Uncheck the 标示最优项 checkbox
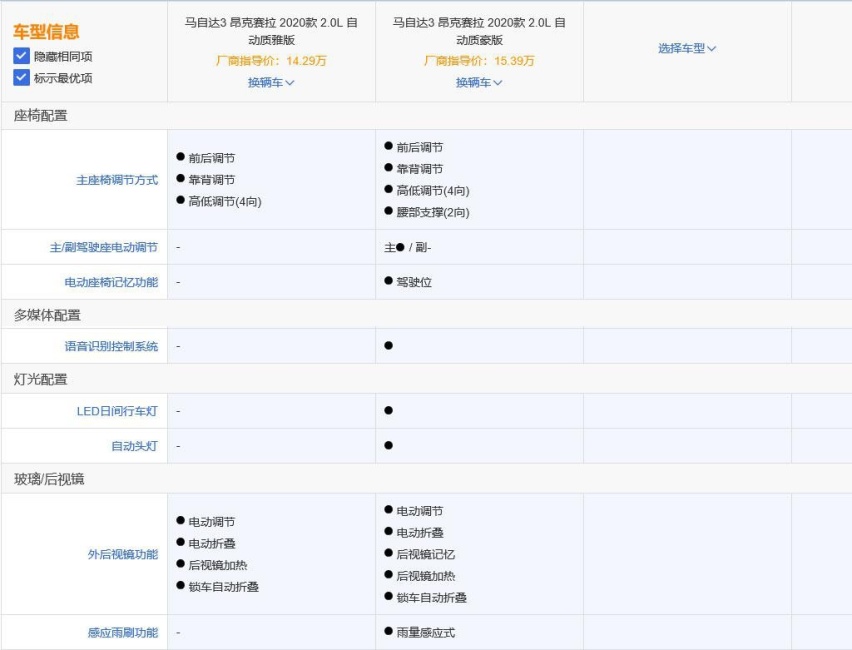The width and height of the screenshot is (852, 650). coord(21,77)
